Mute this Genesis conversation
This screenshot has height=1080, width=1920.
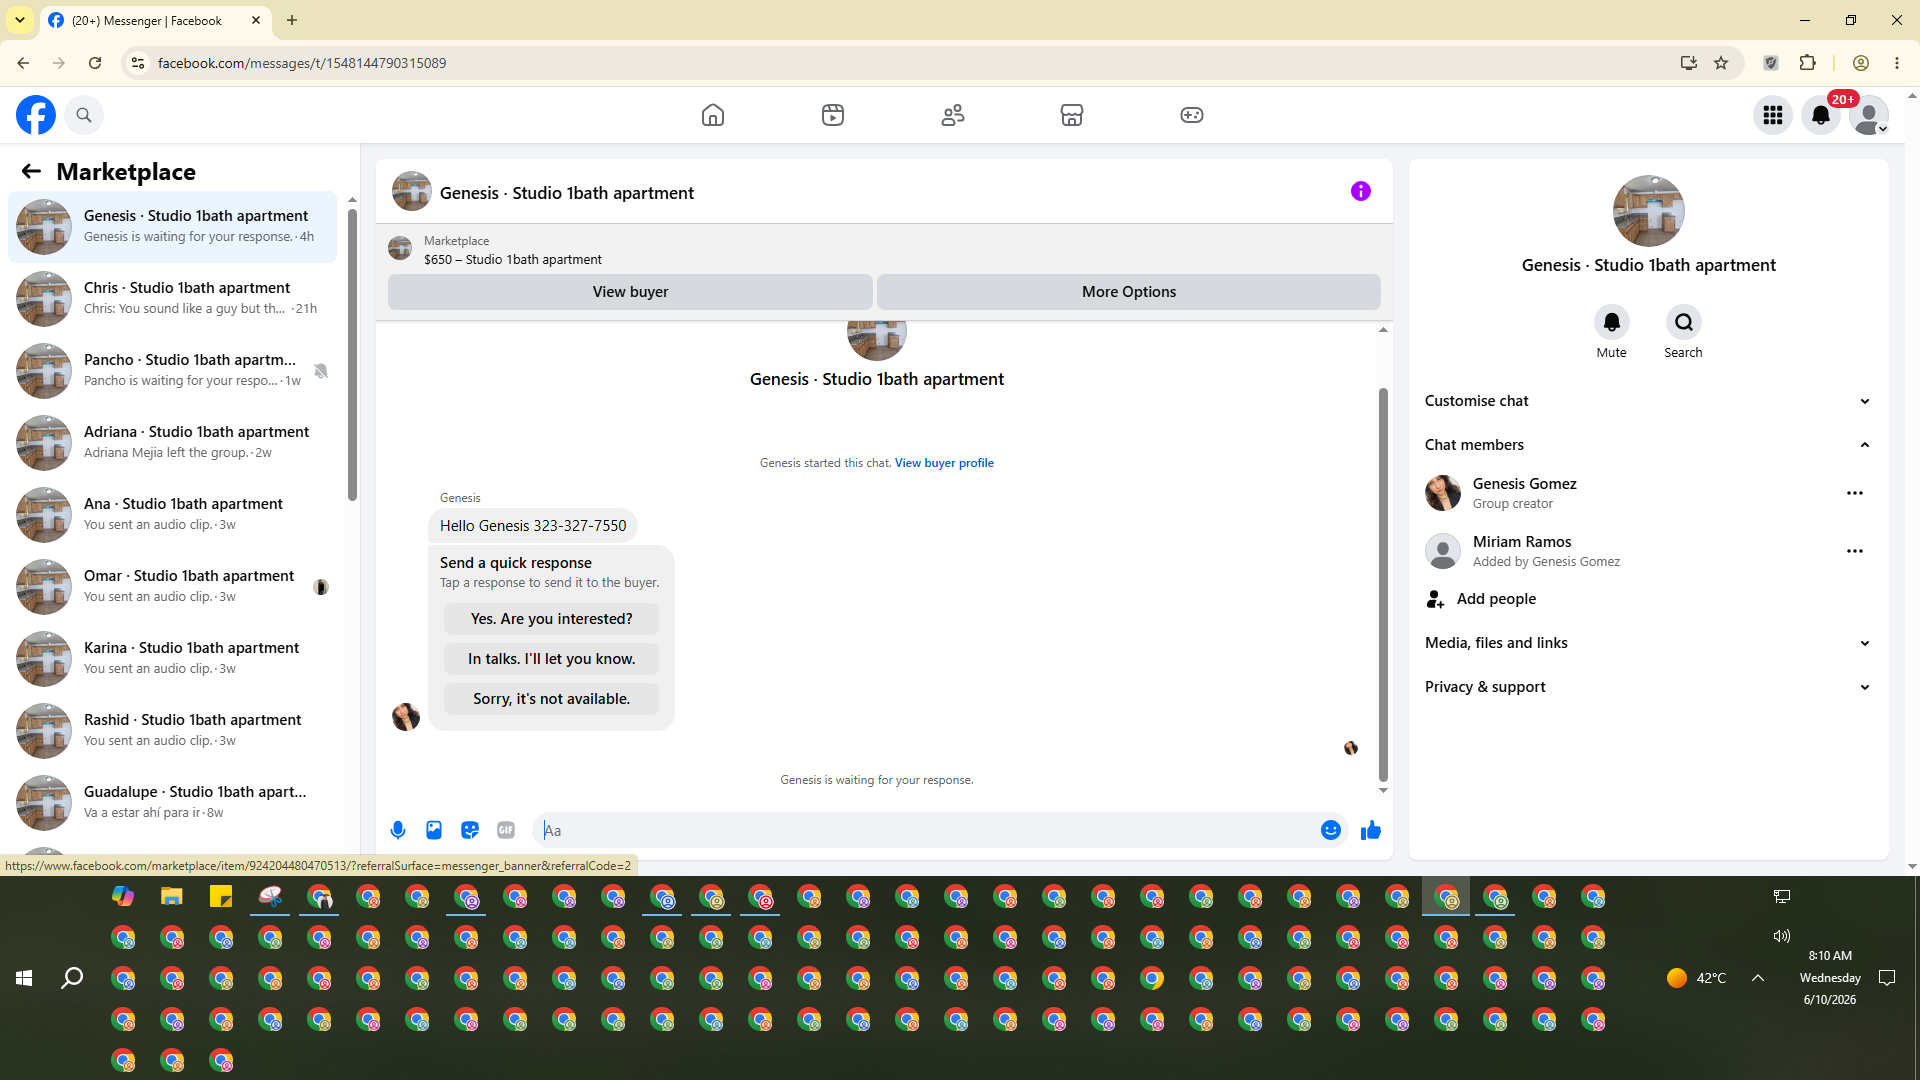pyautogui.click(x=1612, y=322)
